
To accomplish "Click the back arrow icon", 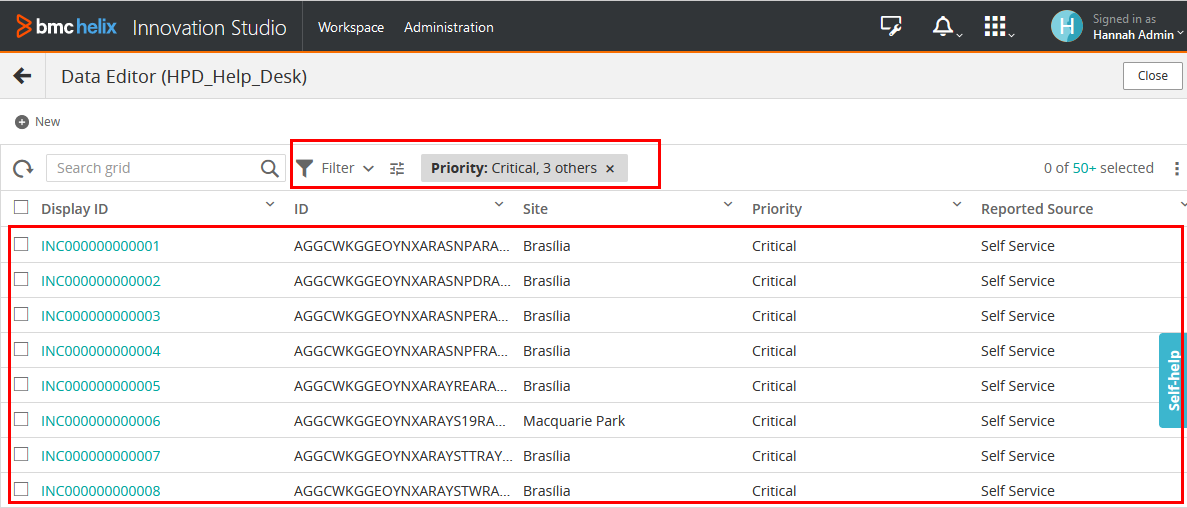I will click(x=22, y=76).
